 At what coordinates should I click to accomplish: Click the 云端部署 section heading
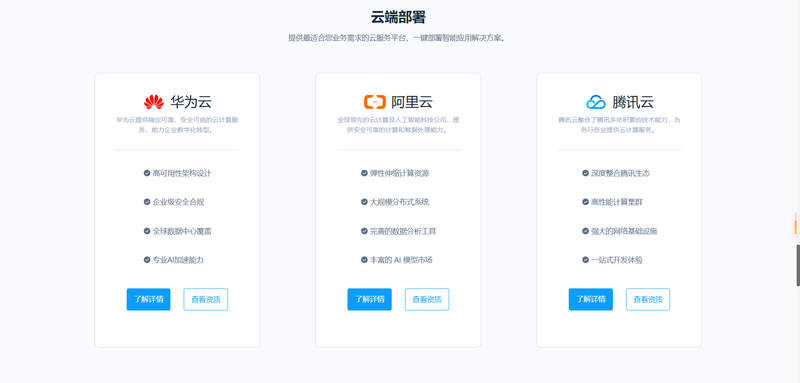398,17
